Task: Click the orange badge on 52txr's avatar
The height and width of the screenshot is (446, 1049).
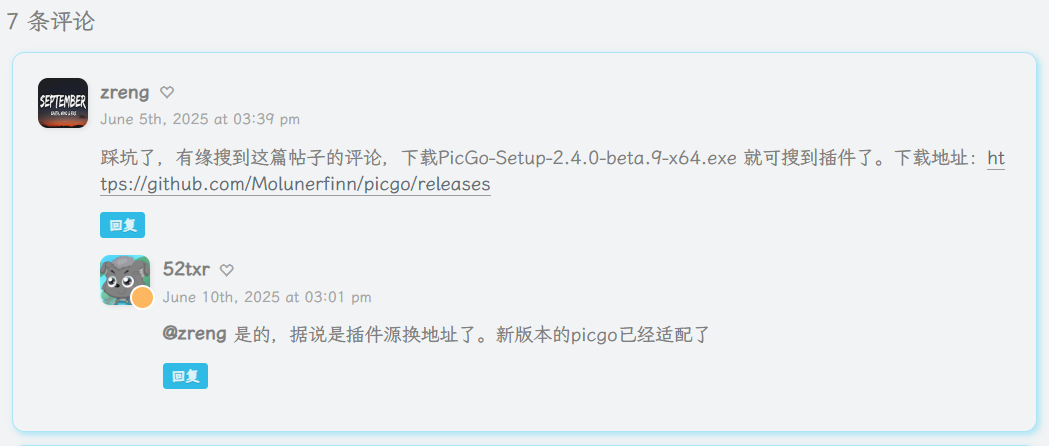Action: point(142,298)
